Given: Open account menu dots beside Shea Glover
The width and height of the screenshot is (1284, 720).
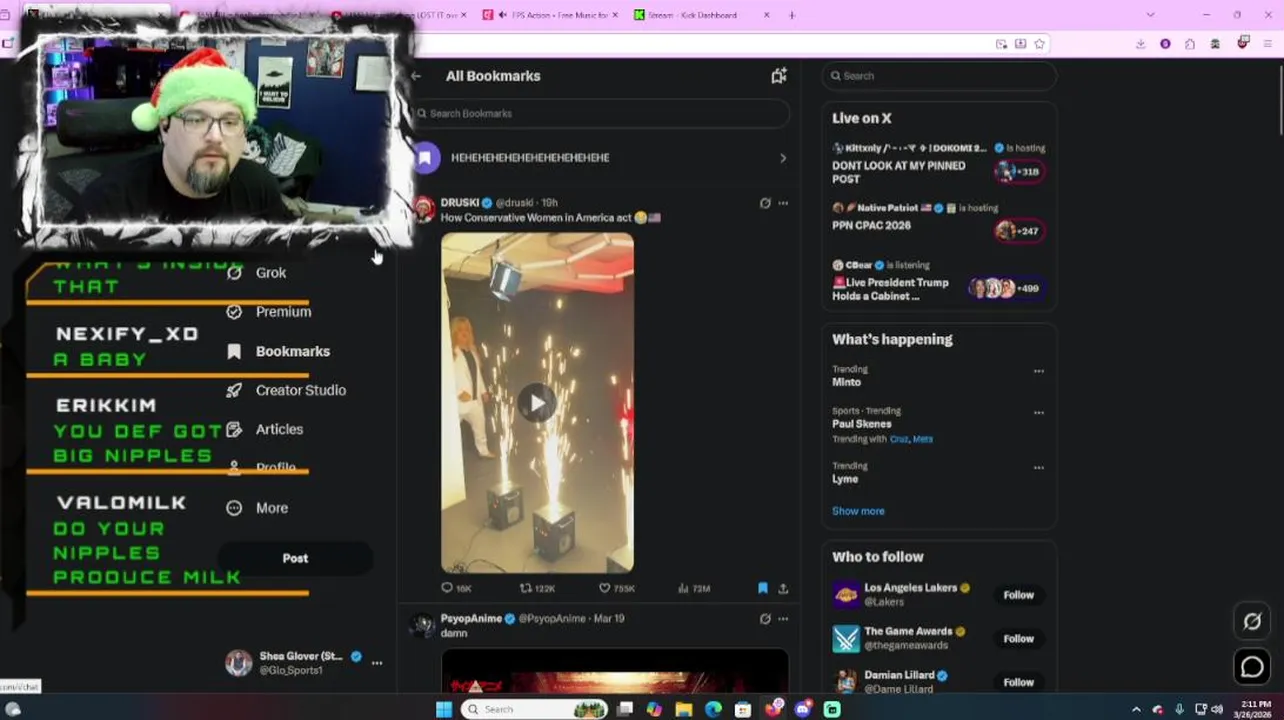Looking at the screenshot, I should tap(377, 663).
